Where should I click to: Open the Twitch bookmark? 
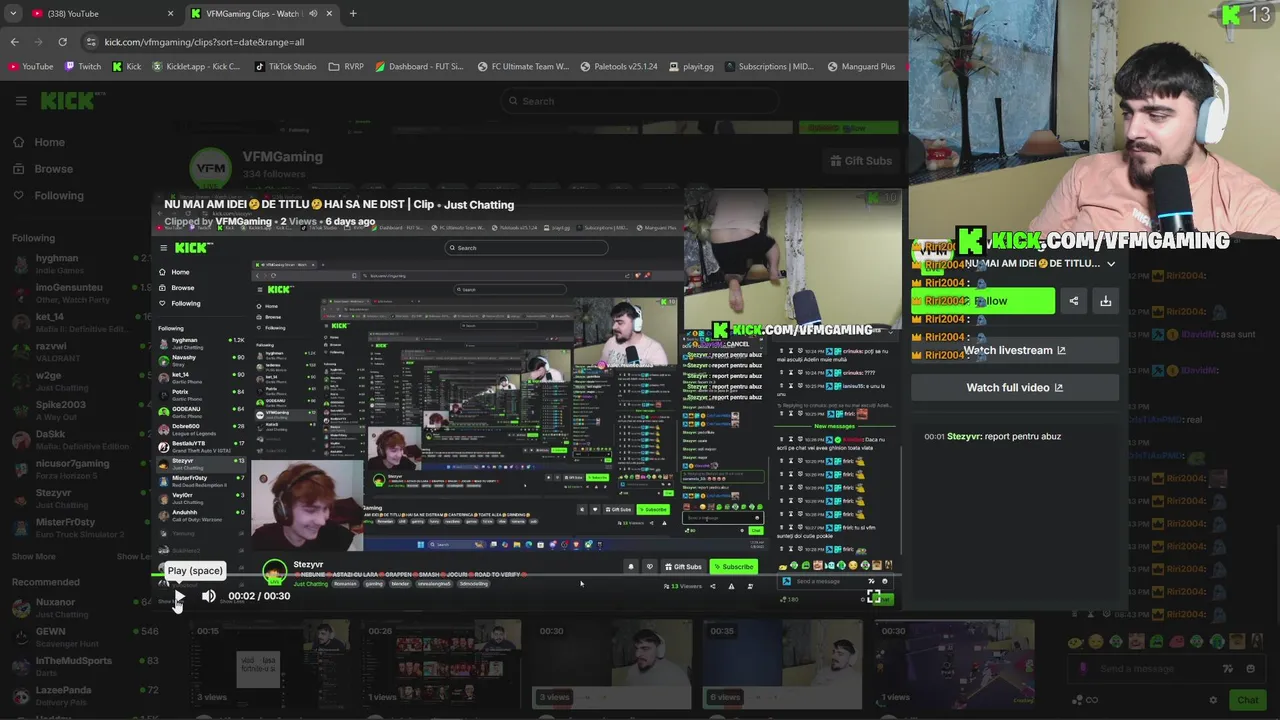(x=82, y=67)
